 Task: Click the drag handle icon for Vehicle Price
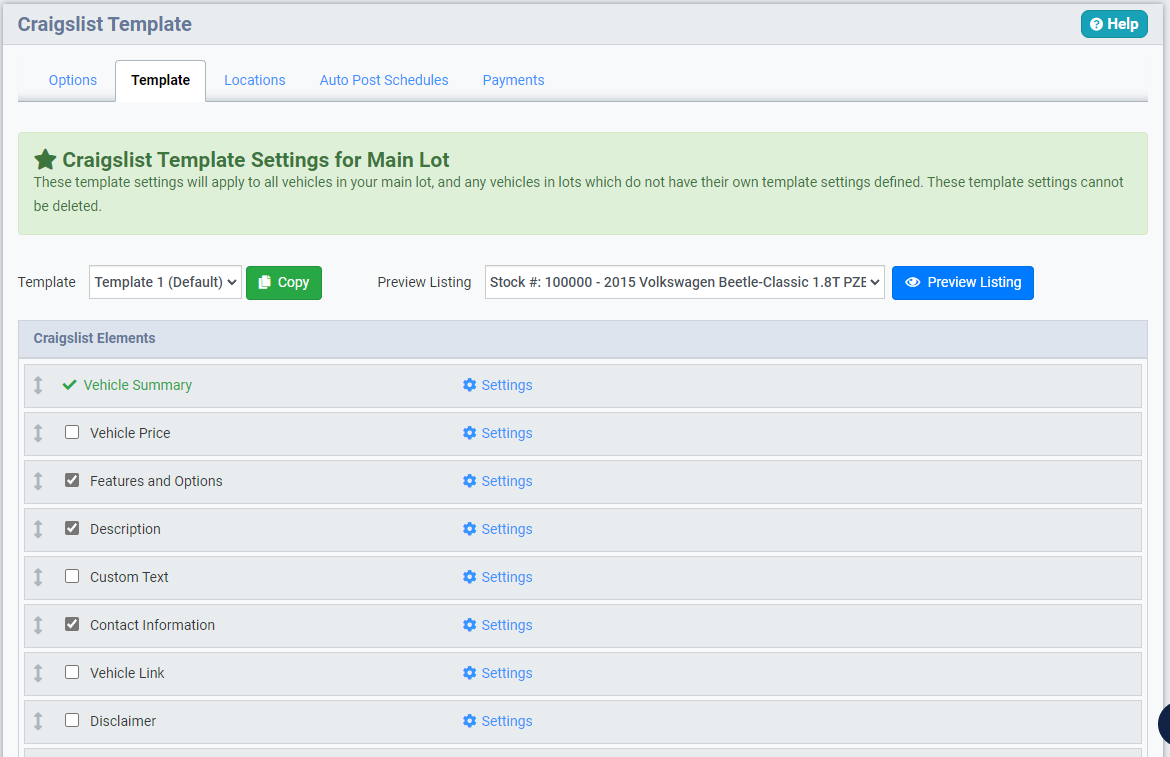(x=38, y=432)
